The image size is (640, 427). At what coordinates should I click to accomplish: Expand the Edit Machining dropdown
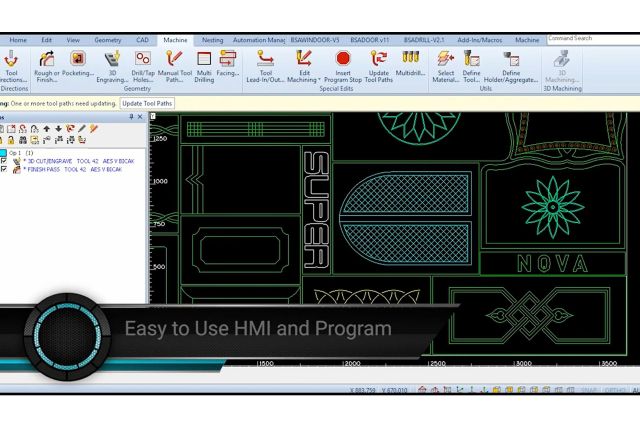click(305, 64)
